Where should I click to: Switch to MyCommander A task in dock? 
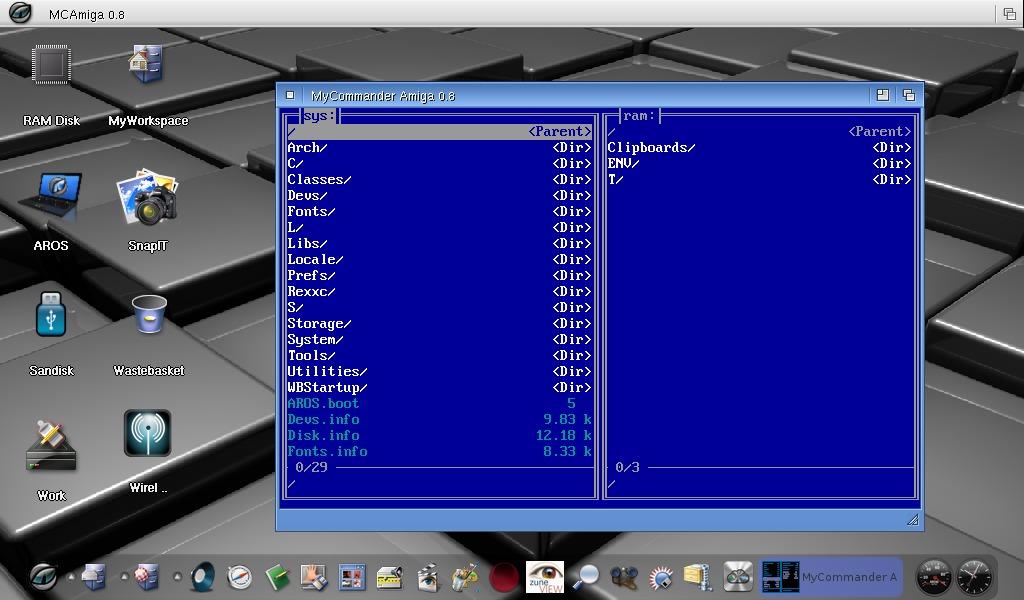pos(832,577)
